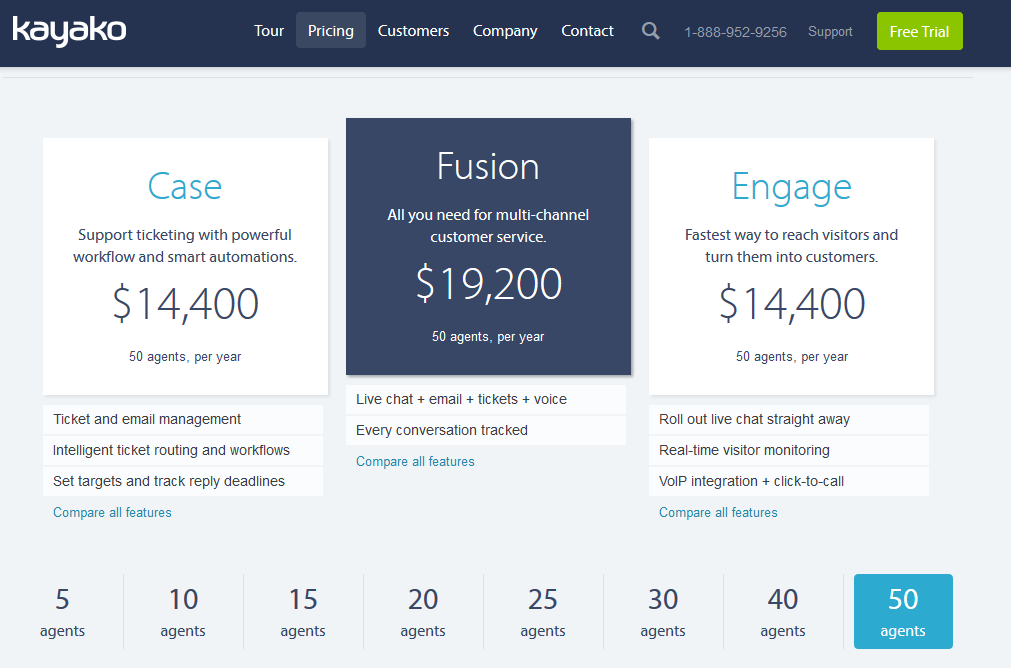The width and height of the screenshot is (1011, 668).
Task: Click 'Live chat + email + tickets + voice' row
Action: (486, 400)
